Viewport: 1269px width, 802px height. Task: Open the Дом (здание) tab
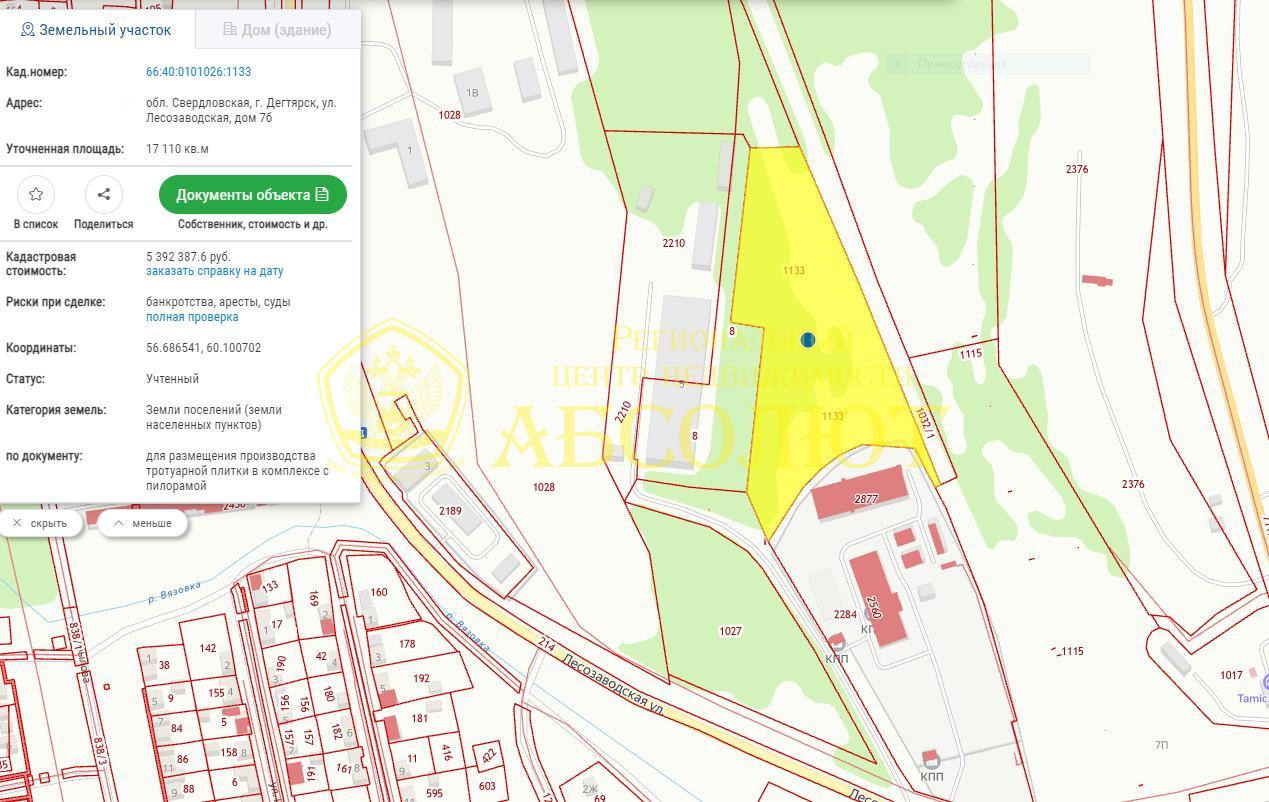click(277, 30)
